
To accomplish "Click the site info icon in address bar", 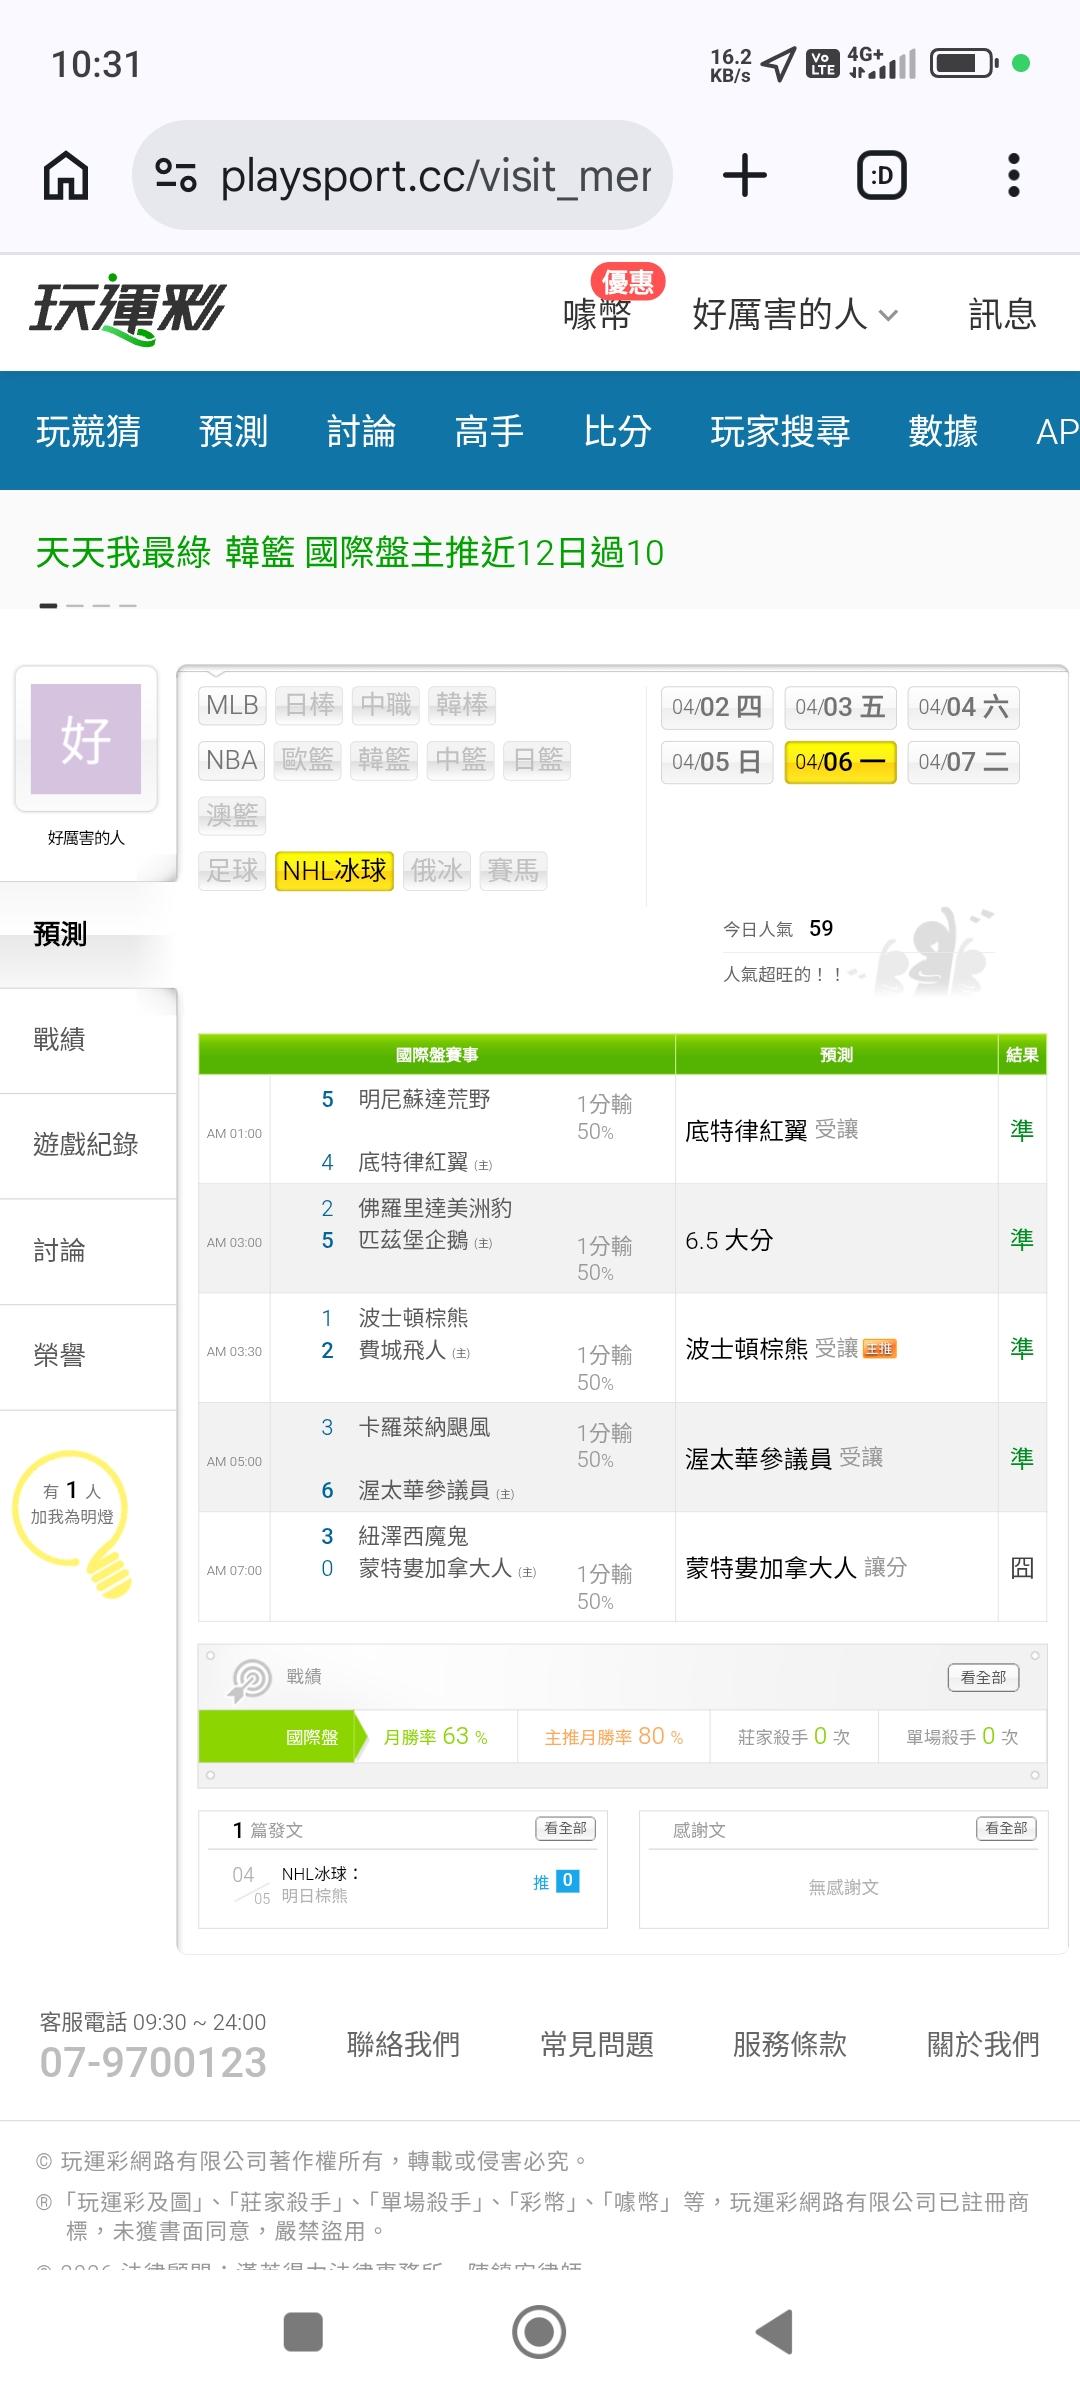I will (176, 176).
